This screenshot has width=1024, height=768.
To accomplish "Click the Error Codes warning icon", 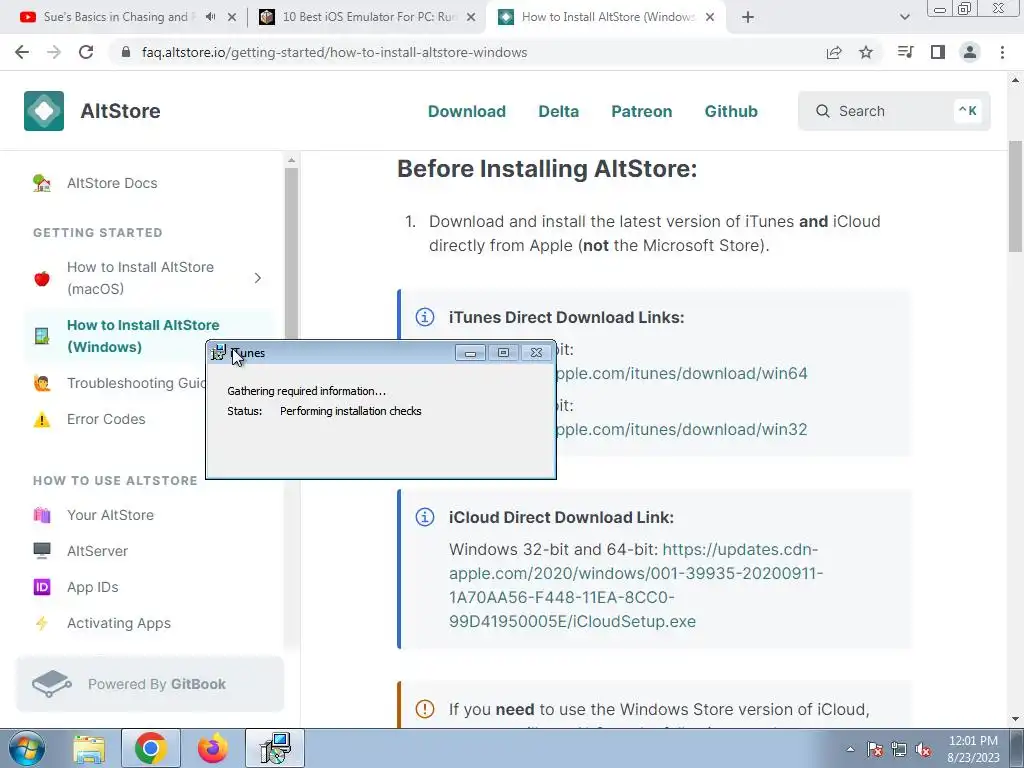I will tap(42, 419).
